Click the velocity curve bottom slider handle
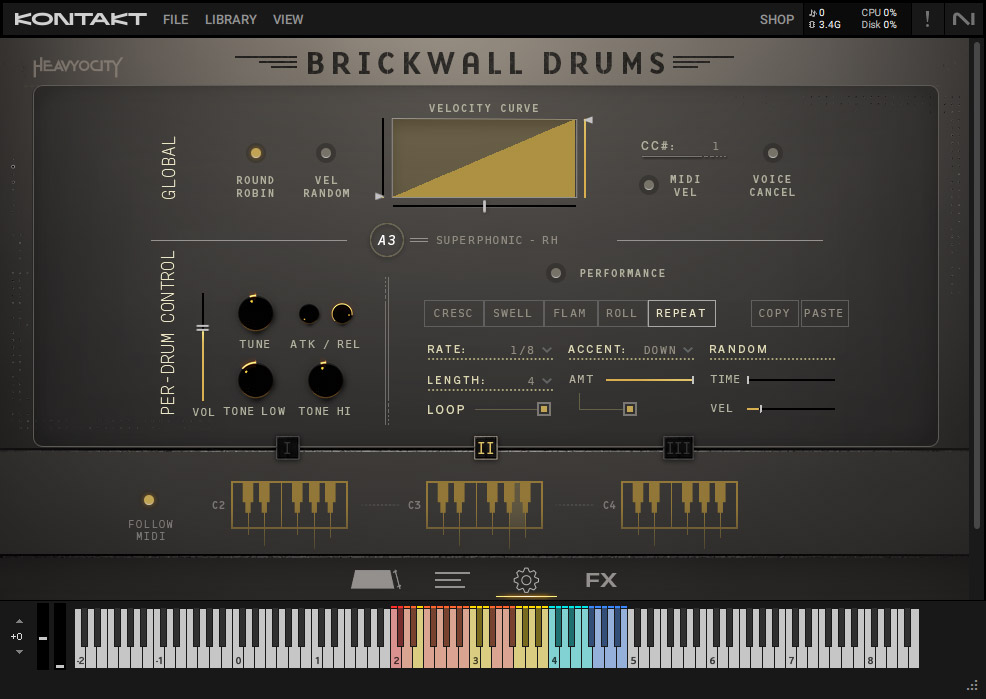 click(x=484, y=206)
